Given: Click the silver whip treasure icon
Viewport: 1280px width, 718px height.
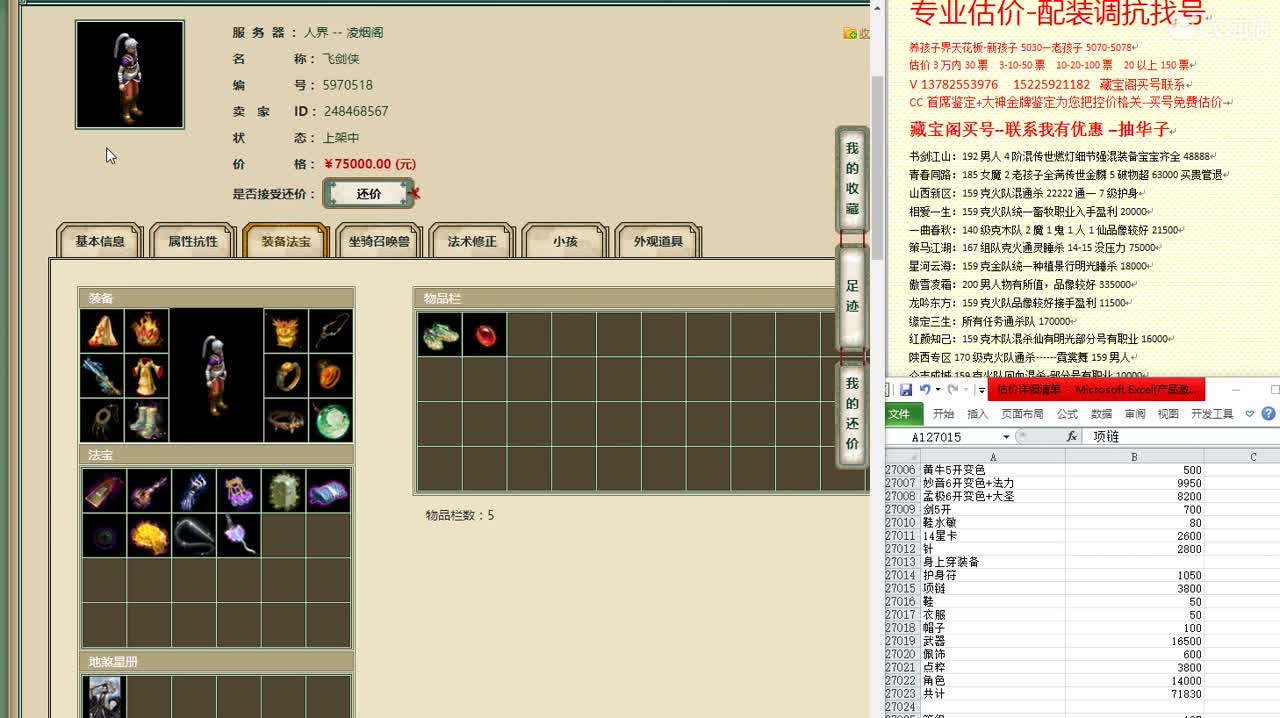Looking at the screenshot, I should tap(194, 536).
